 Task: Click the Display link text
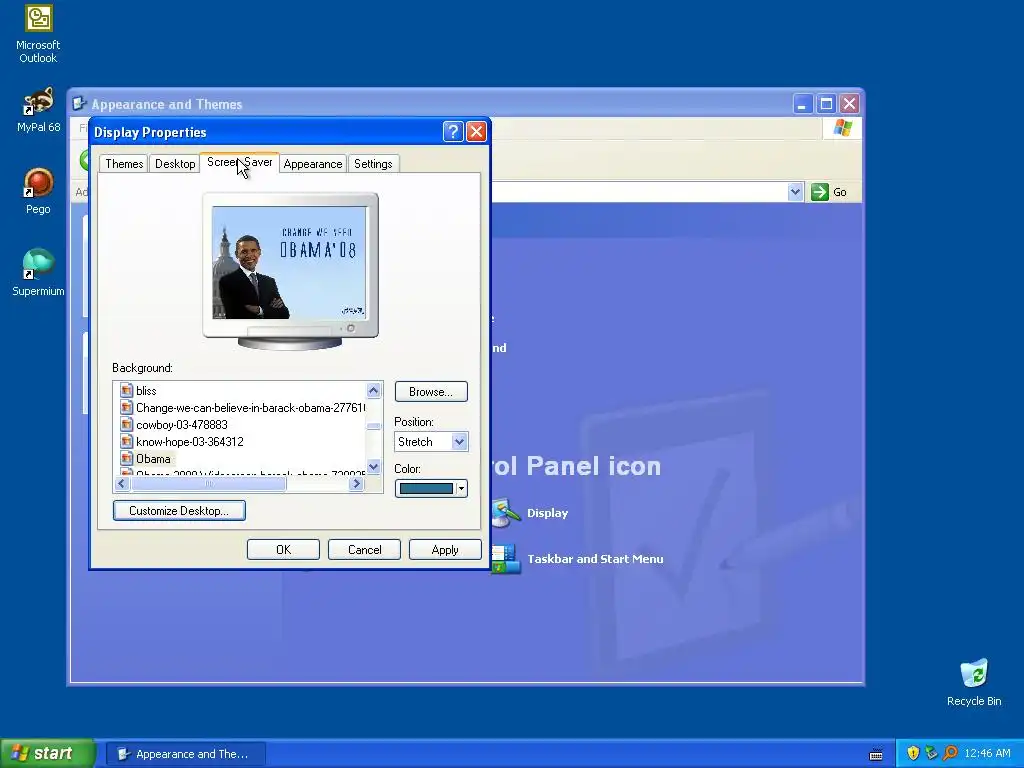(x=547, y=513)
